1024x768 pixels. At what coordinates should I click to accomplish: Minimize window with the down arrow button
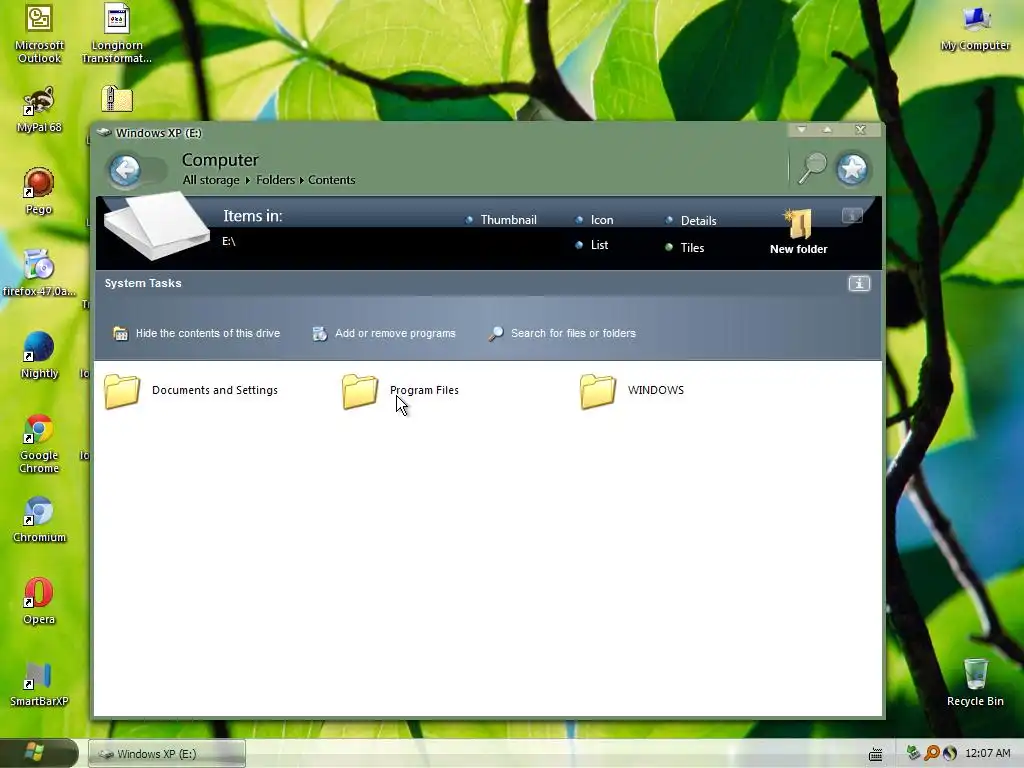801,129
